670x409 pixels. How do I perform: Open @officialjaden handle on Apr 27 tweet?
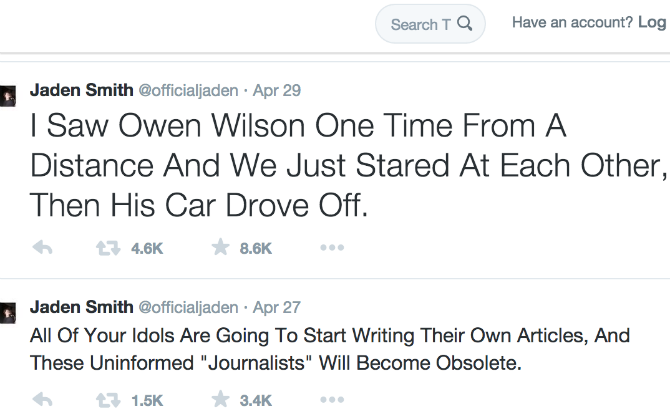(188, 307)
